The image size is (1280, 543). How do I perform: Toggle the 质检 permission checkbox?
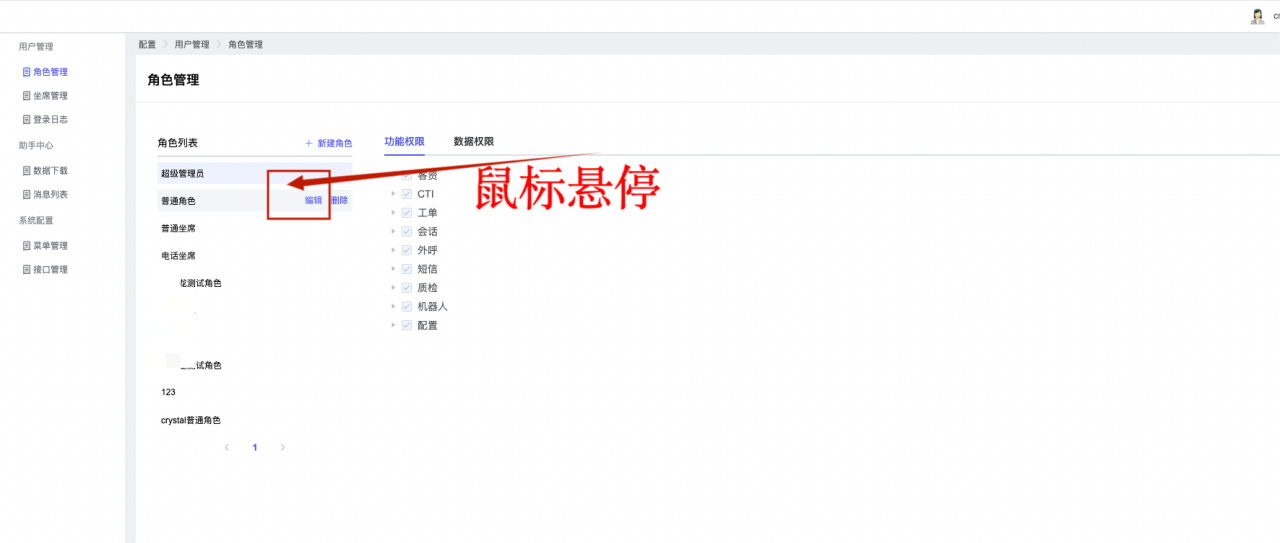pyautogui.click(x=407, y=288)
